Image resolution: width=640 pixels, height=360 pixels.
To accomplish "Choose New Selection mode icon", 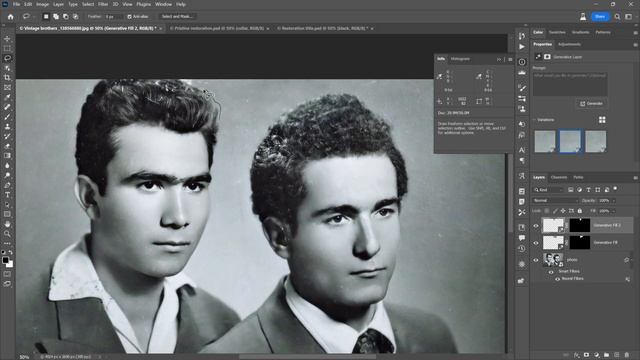I will (x=46, y=17).
